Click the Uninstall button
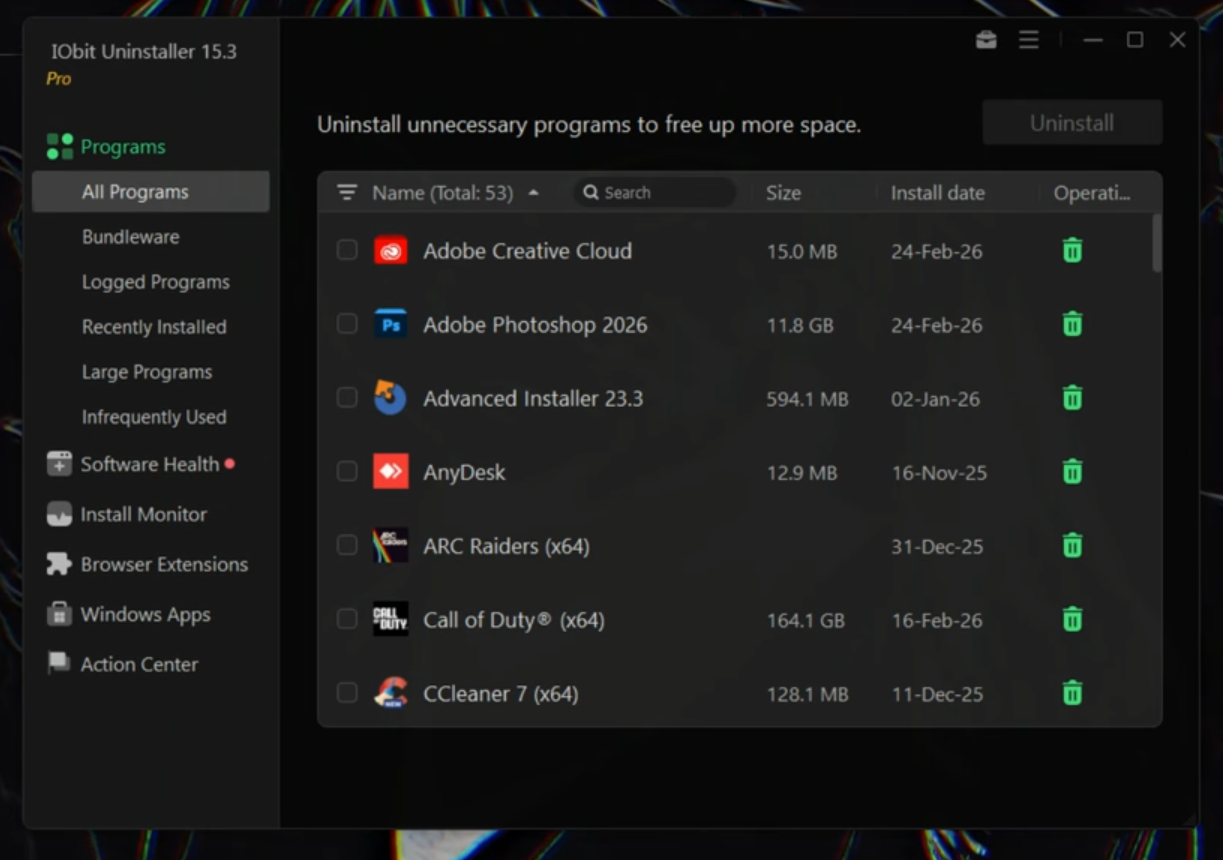Image resolution: width=1223 pixels, height=860 pixels. [x=1072, y=123]
